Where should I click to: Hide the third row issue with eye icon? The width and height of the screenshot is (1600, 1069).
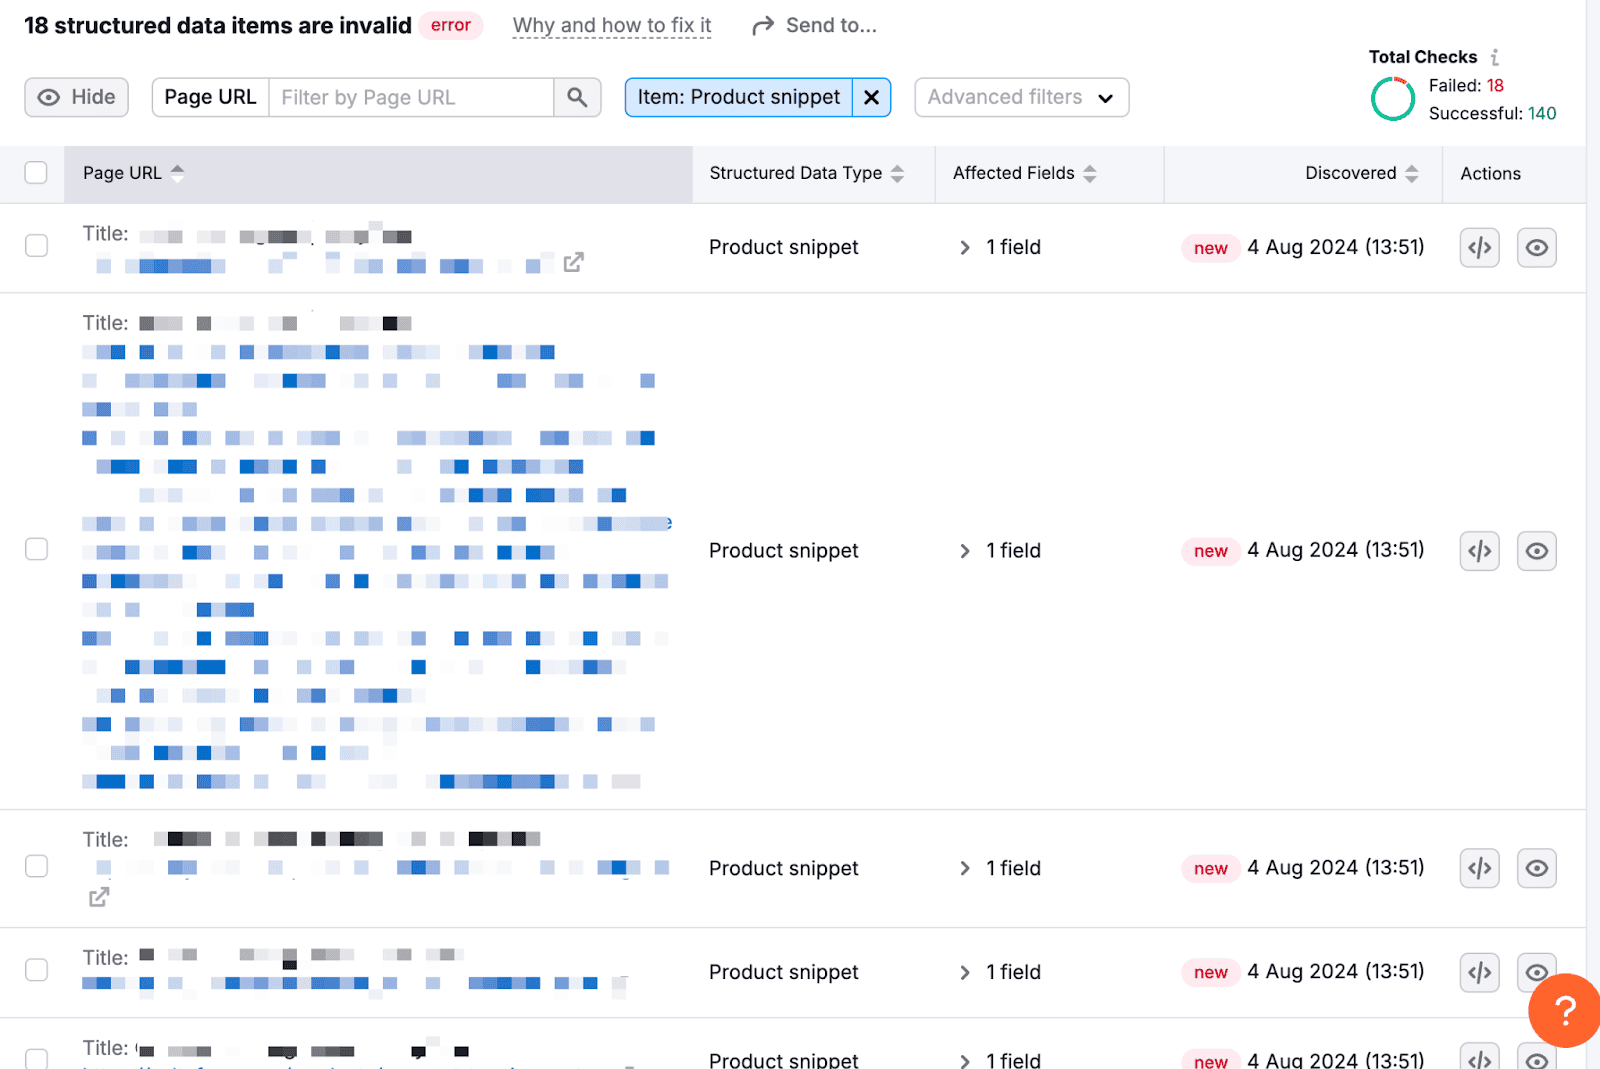(x=1536, y=868)
